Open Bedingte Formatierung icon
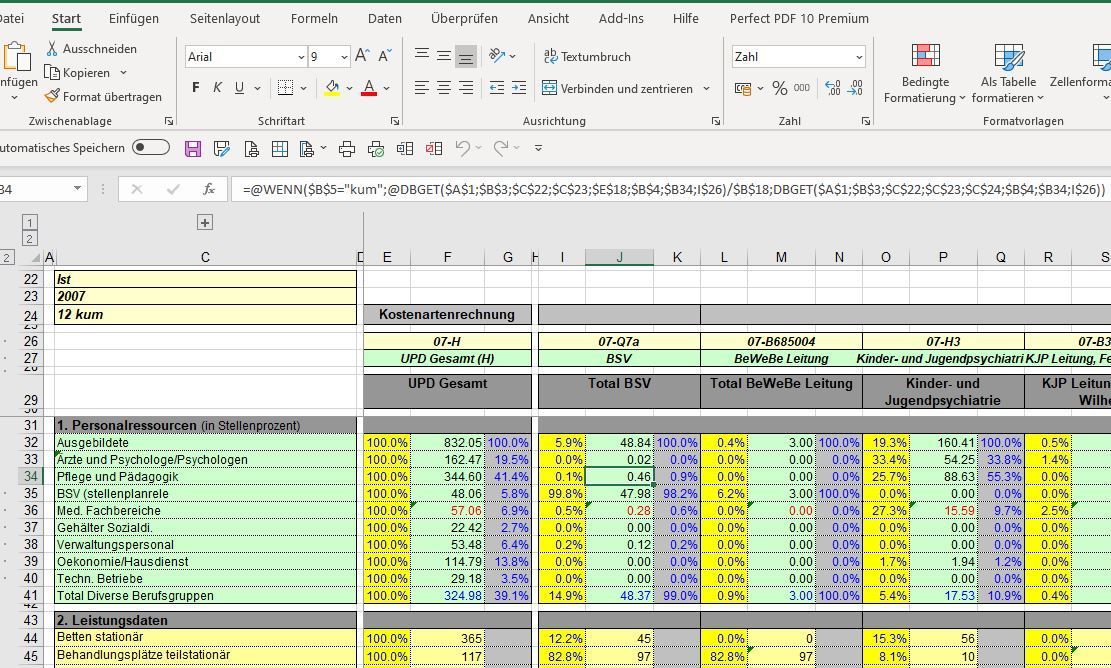Screen dimensions: 1111x668 tap(925, 57)
